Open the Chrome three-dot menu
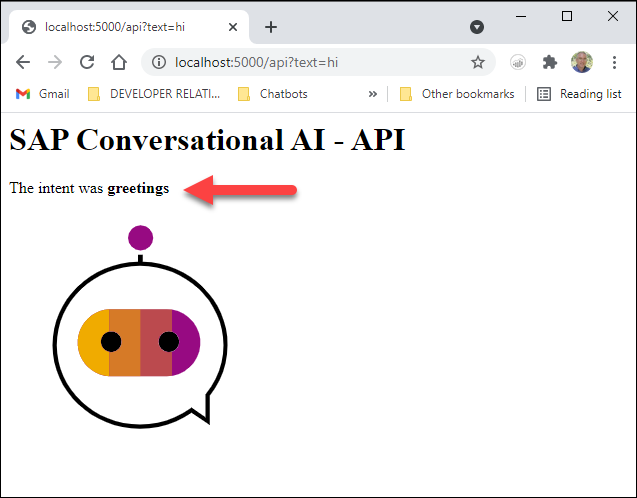Screen dimensions: 637x498 (x=614, y=62)
